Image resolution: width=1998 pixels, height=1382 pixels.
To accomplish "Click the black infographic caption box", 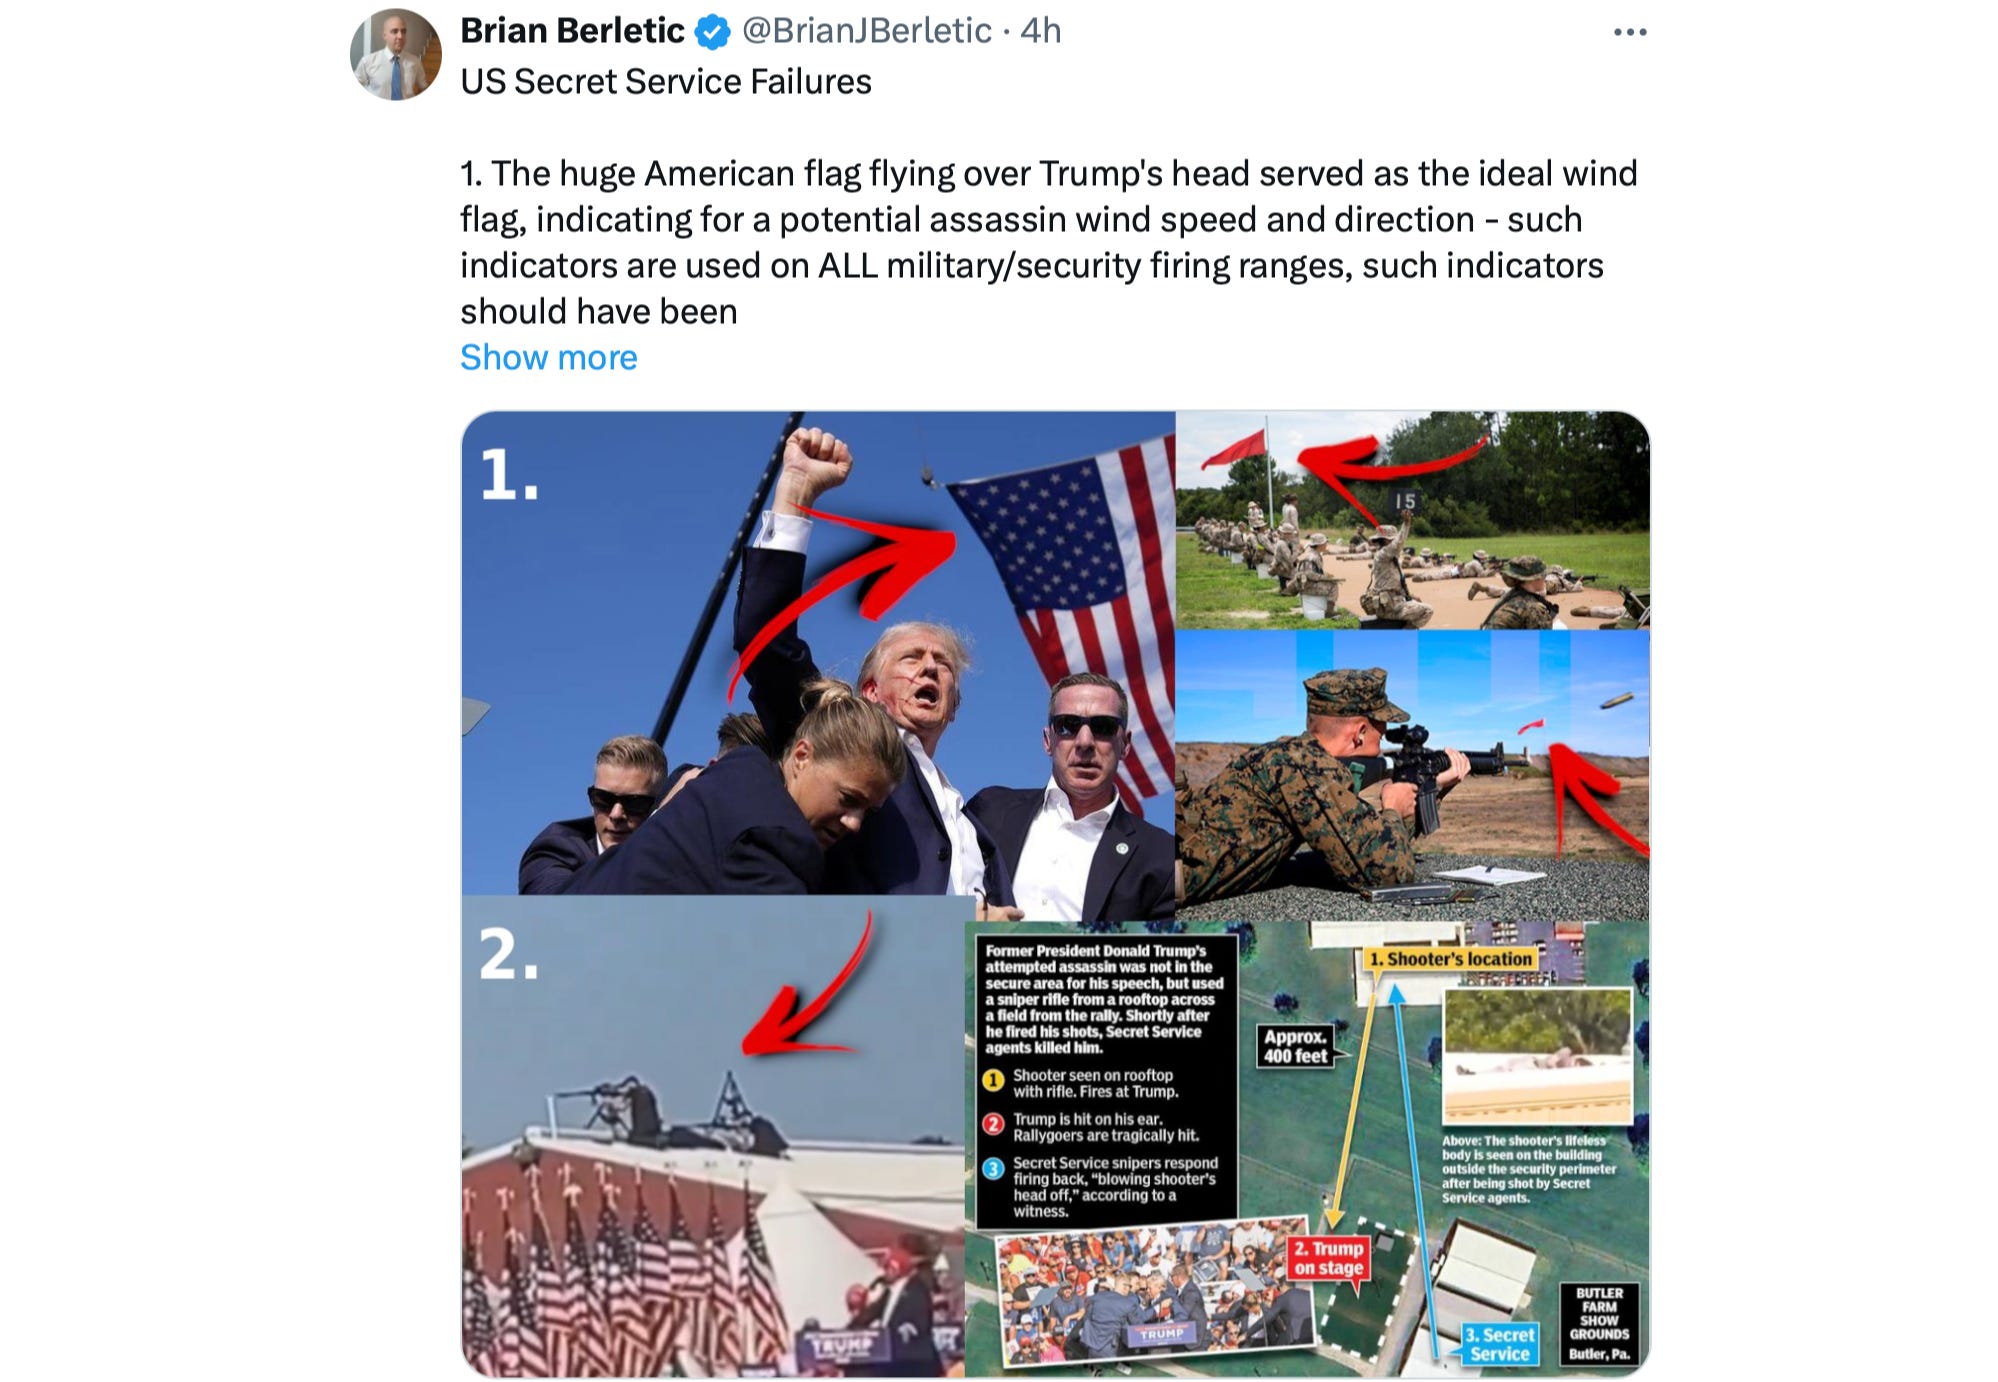I will (x=1106, y=1081).
